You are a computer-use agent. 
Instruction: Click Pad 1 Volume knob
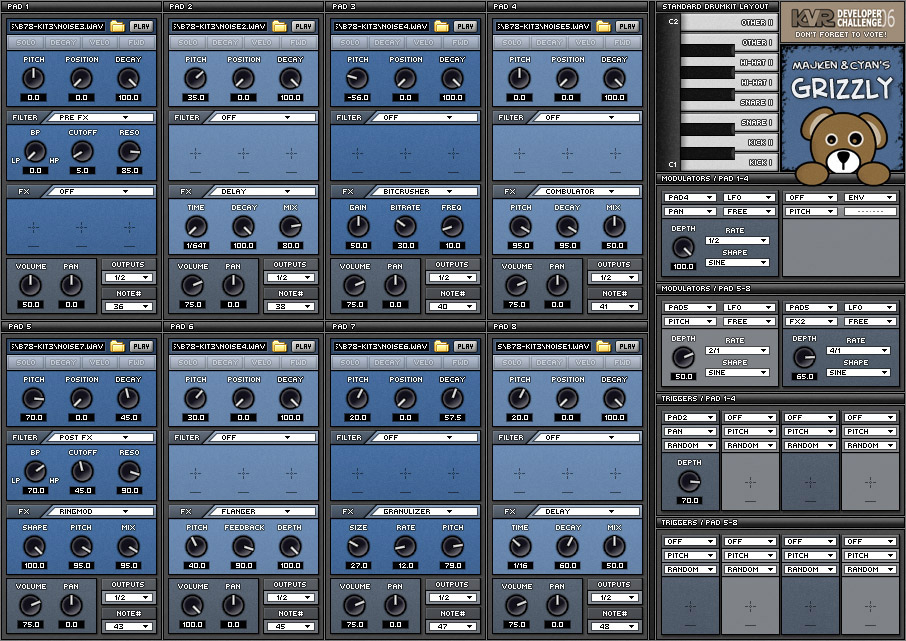pyautogui.click(x=30, y=285)
